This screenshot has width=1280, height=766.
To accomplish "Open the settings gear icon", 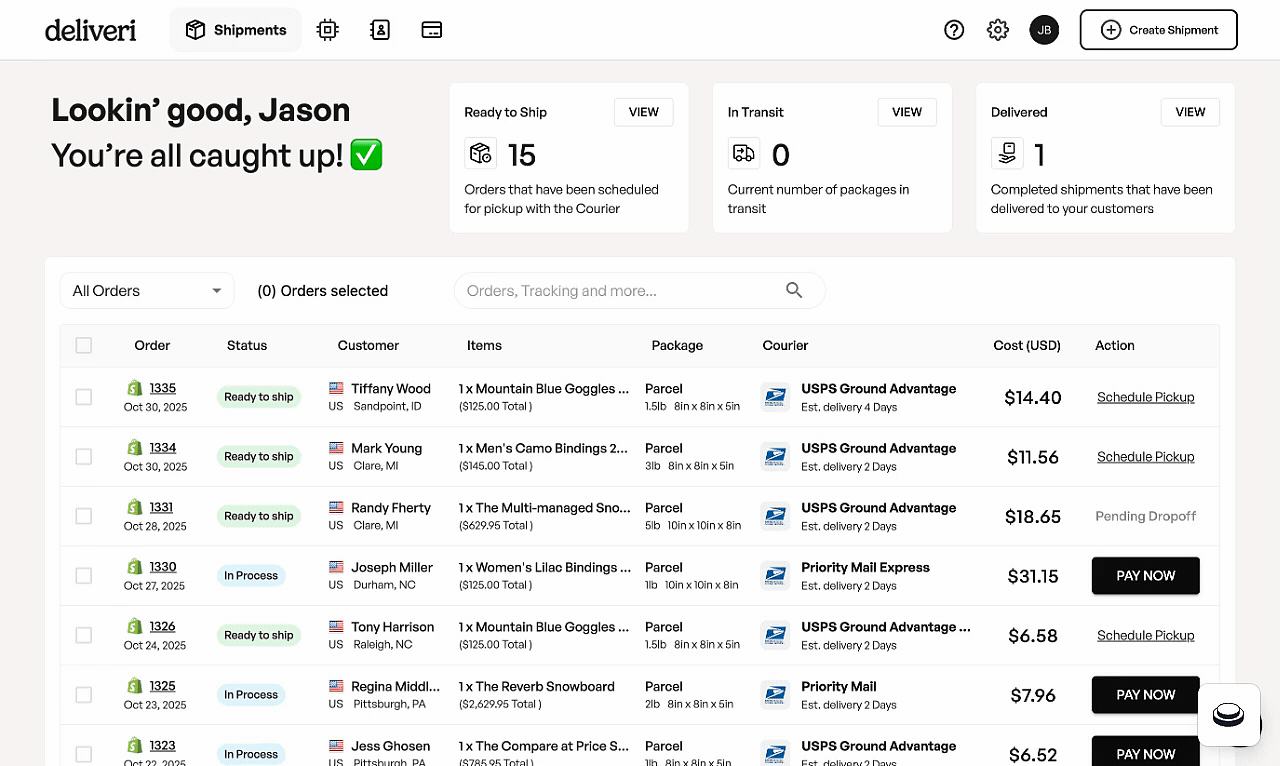I will pyautogui.click(x=998, y=30).
